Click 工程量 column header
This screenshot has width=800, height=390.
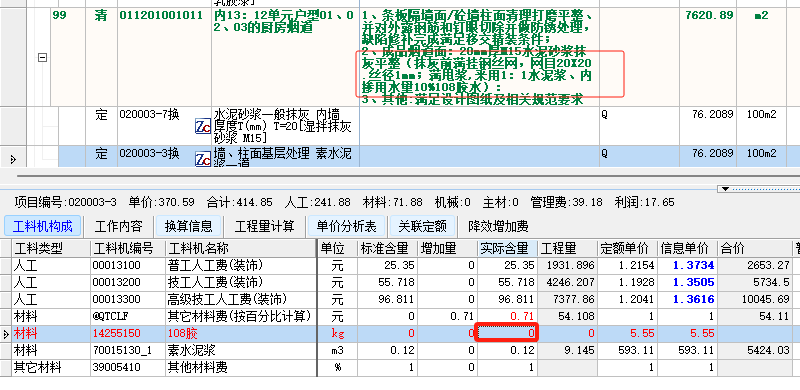(567, 249)
